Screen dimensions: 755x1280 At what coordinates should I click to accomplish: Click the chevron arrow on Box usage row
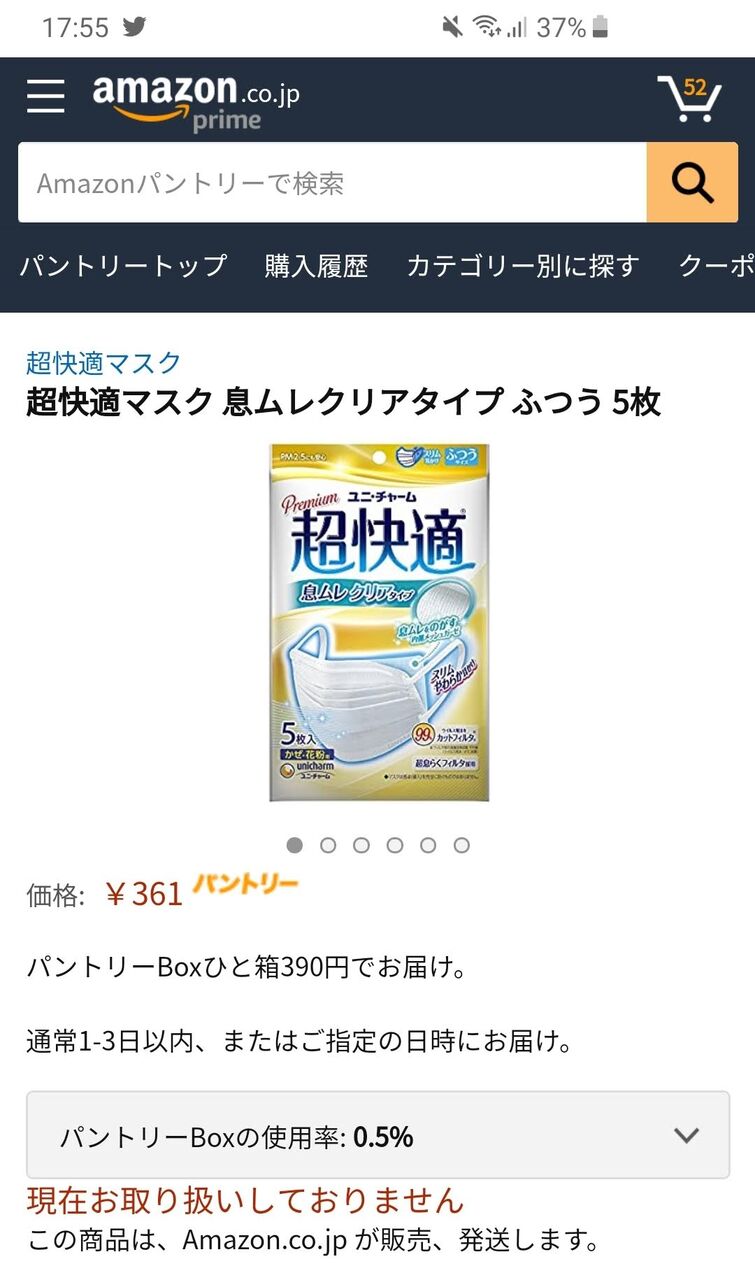[686, 1135]
